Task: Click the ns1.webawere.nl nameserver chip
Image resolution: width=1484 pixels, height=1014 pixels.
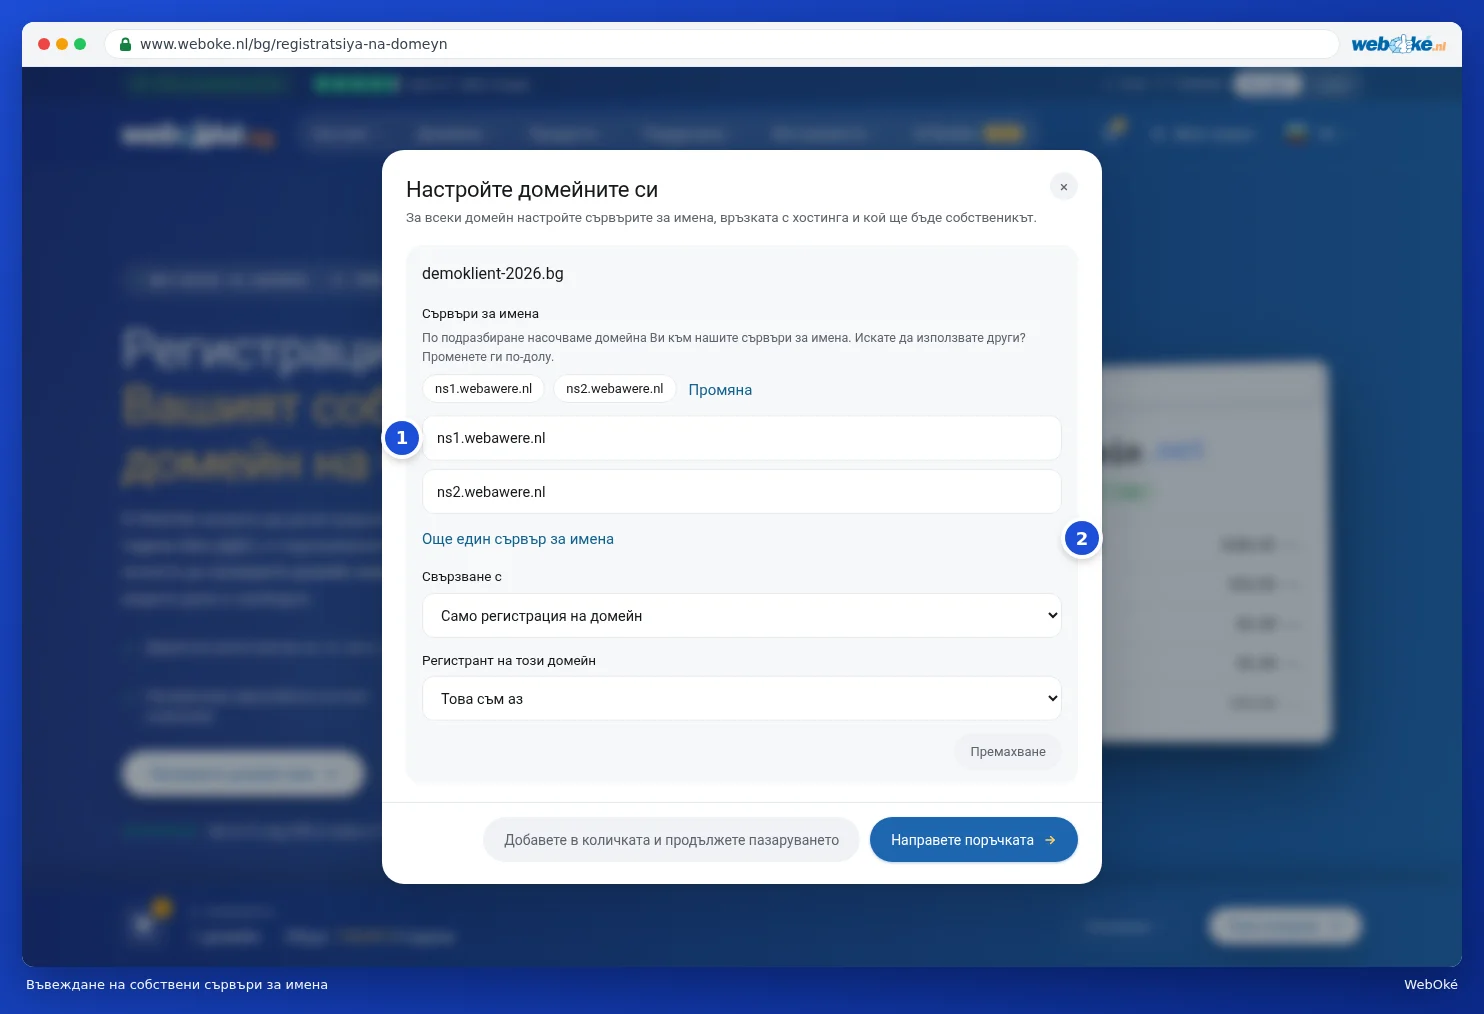Action: pyautogui.click(x=483, y=389)
